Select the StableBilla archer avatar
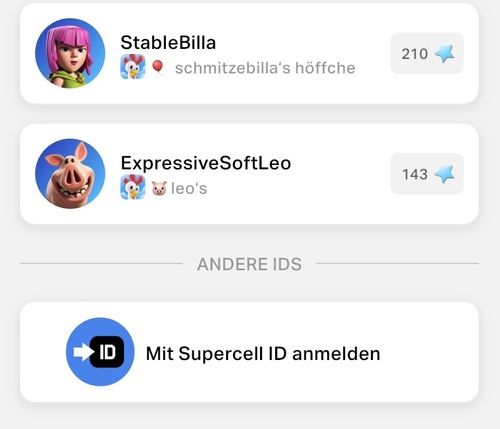Image resolution: width=500 pixels, height=429 pixels. coord(70,53)
